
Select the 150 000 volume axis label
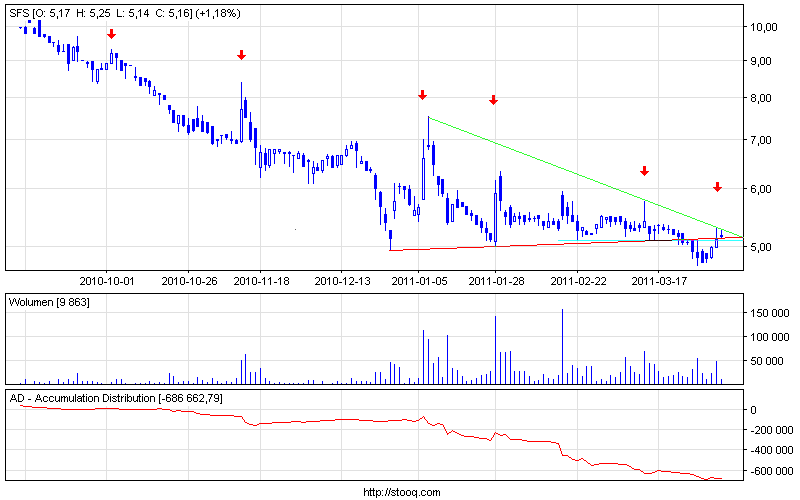(x=769, y=313)
